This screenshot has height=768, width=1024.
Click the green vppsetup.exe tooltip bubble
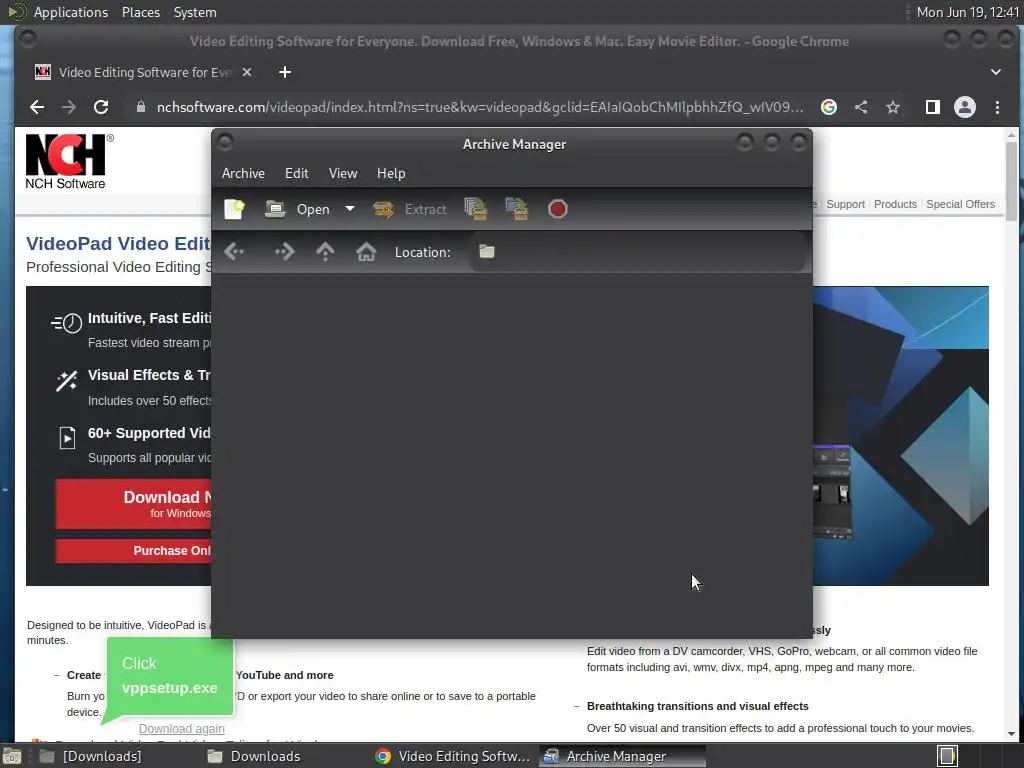click(170, 676)
